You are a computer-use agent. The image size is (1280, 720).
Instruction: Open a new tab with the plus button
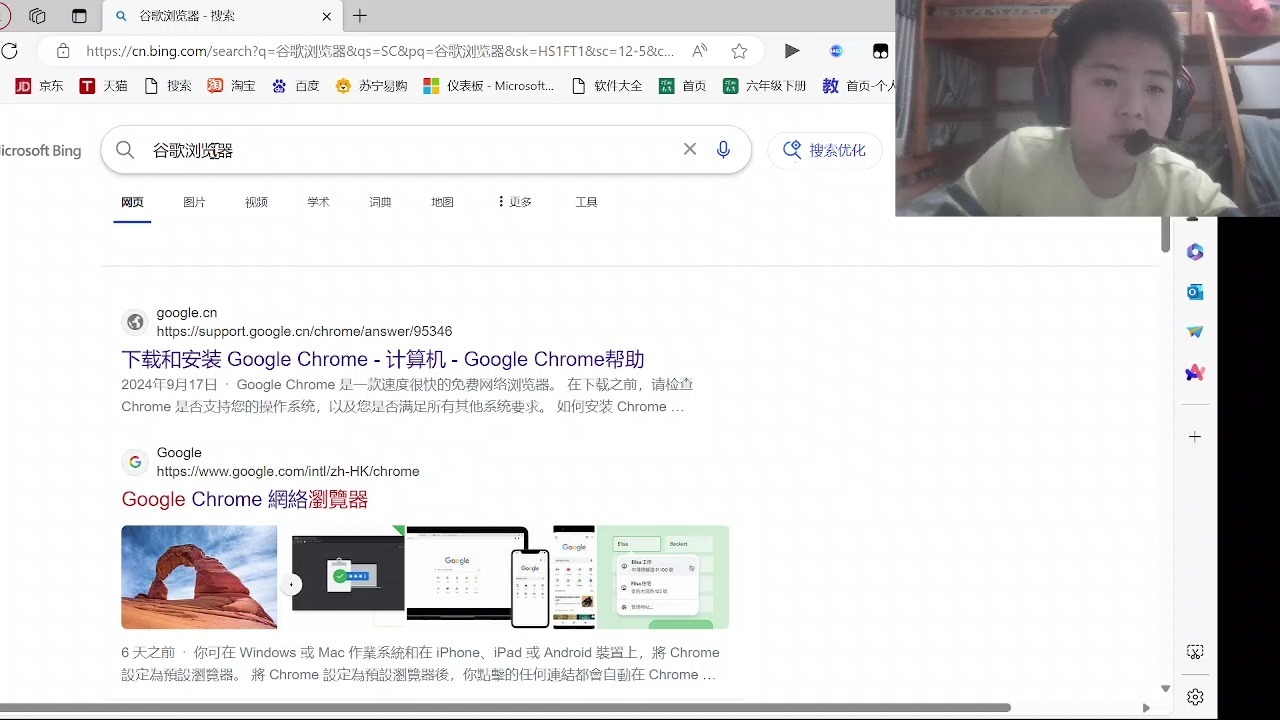pyautogui.click(x=360, y=16)
